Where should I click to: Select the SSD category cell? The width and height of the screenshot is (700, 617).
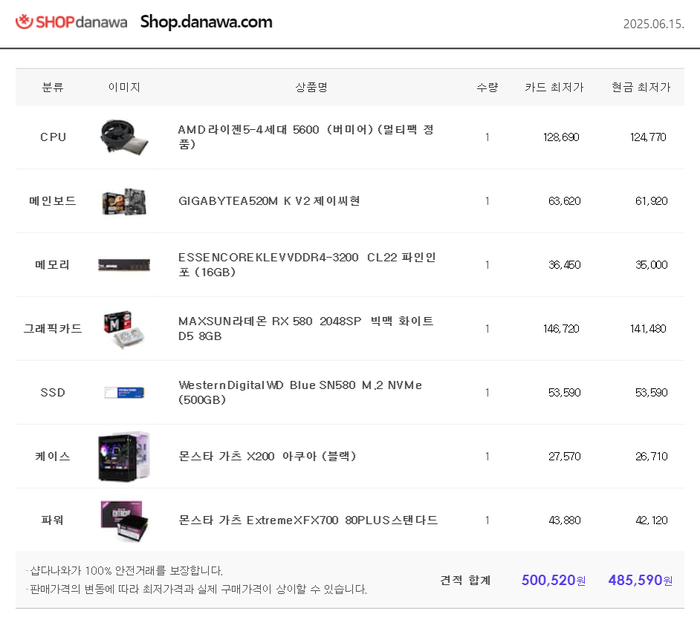click(53, 392)
